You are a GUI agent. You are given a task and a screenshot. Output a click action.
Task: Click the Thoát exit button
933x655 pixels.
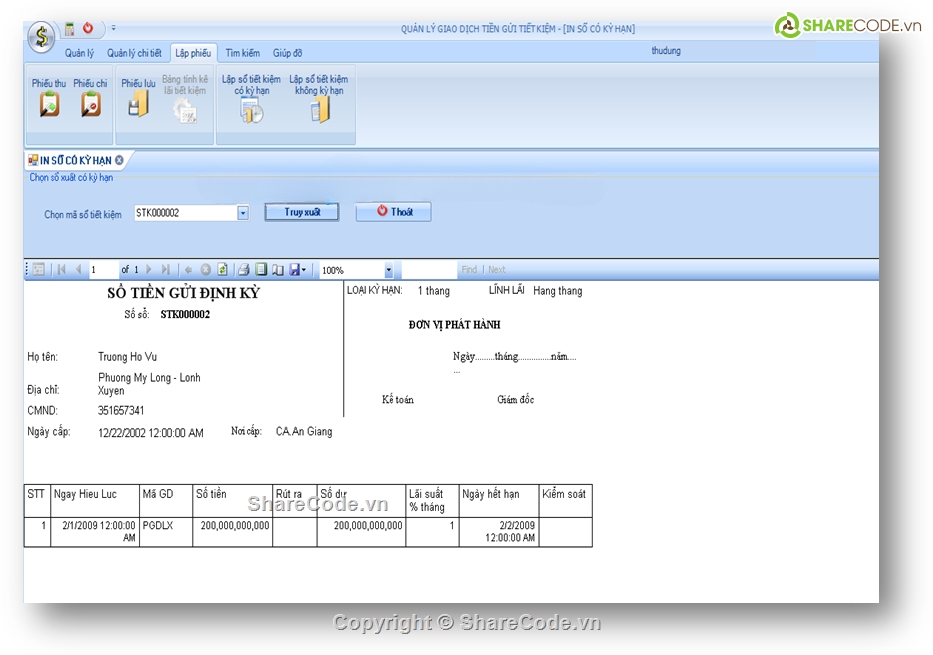pos(393,212)
